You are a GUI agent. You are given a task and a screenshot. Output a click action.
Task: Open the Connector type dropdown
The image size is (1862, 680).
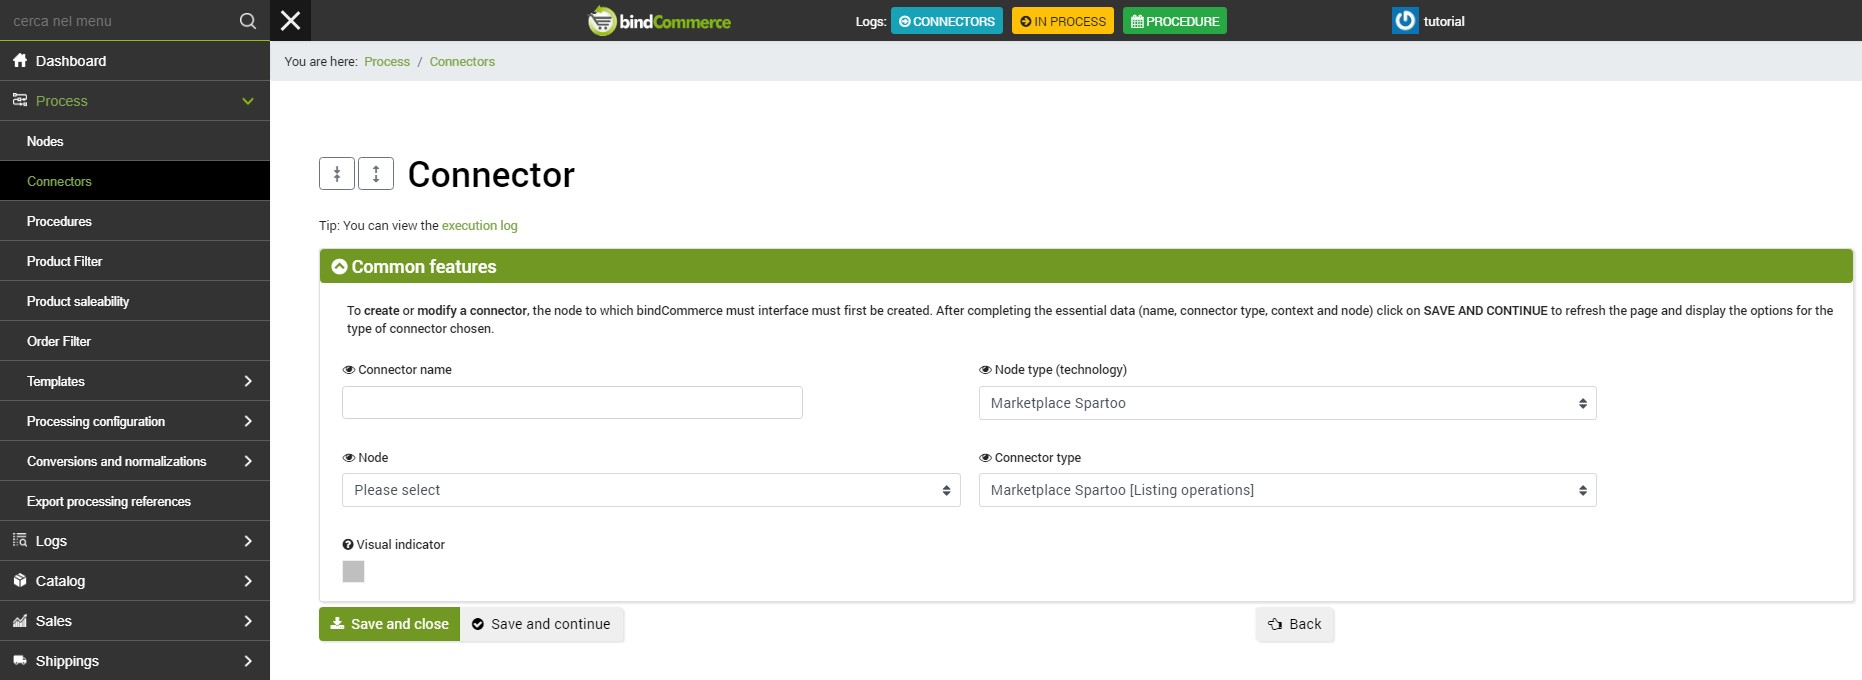(1287, 490)
